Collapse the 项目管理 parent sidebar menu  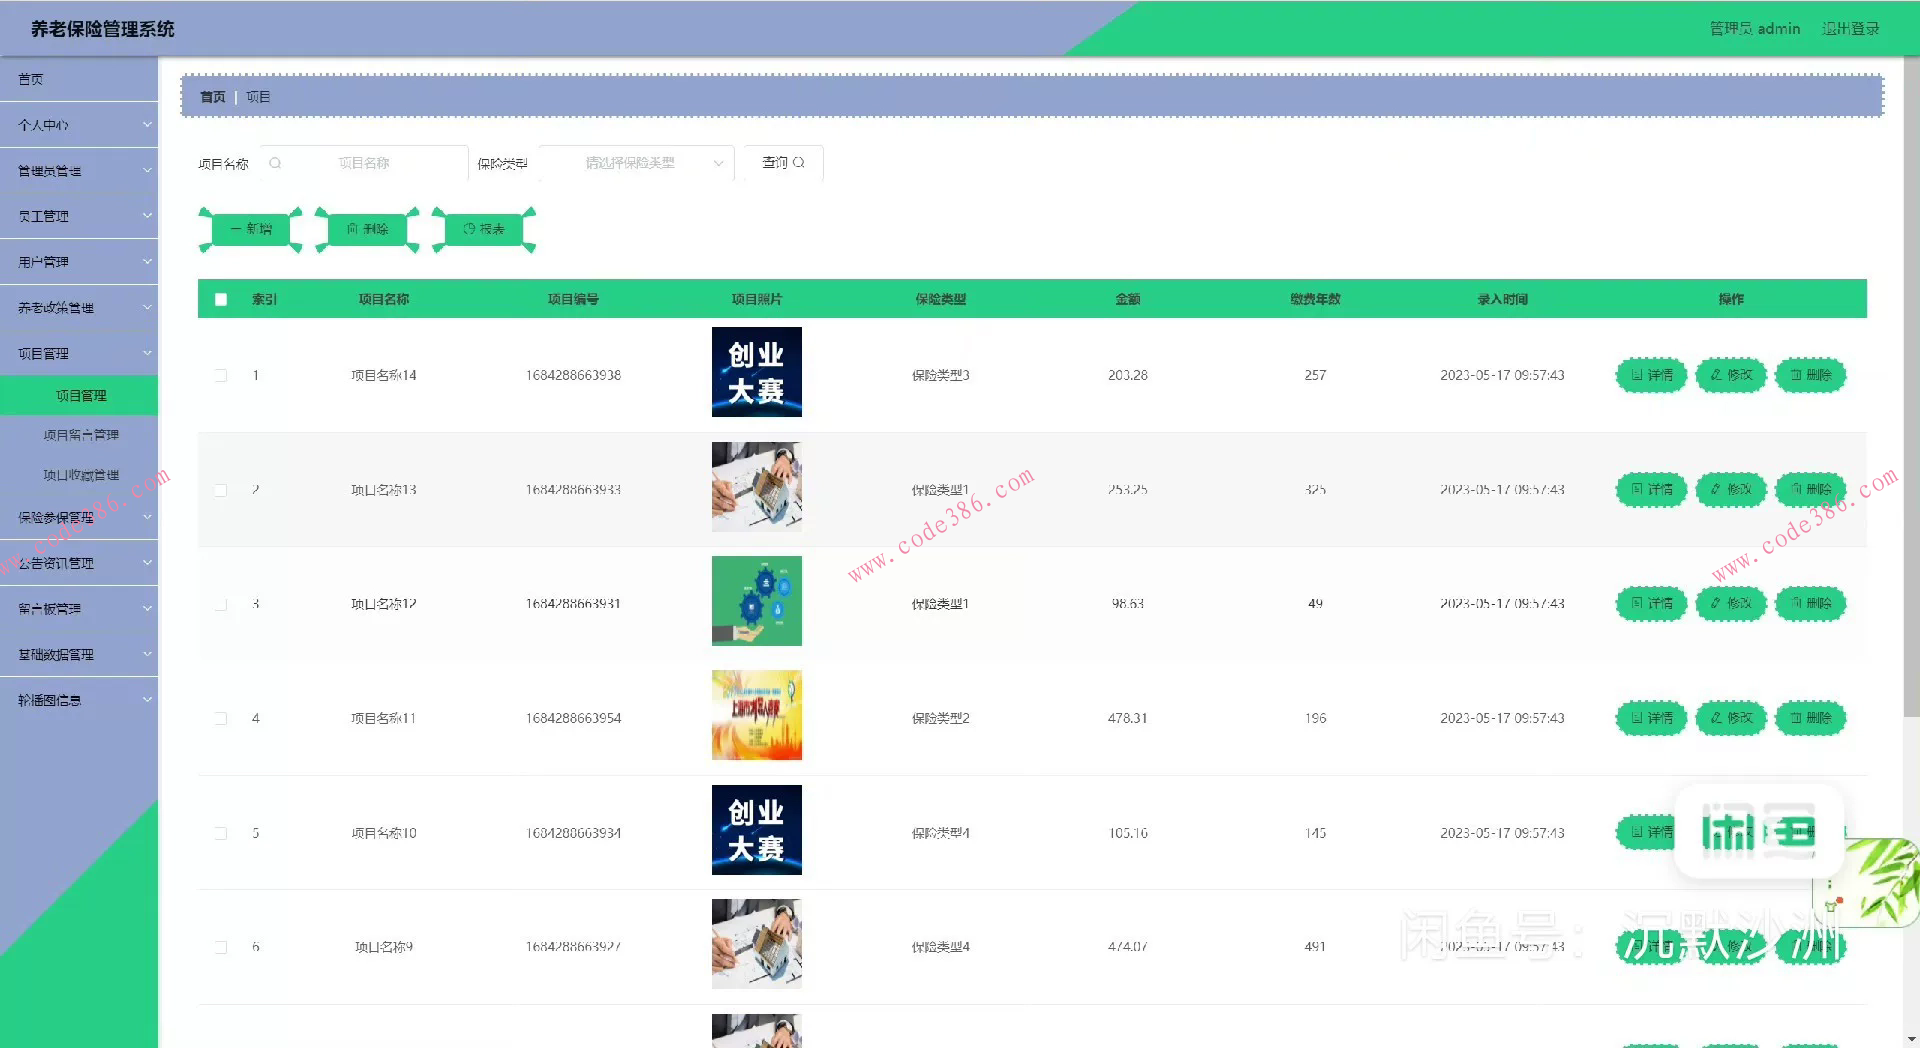(x=79, y=353)
